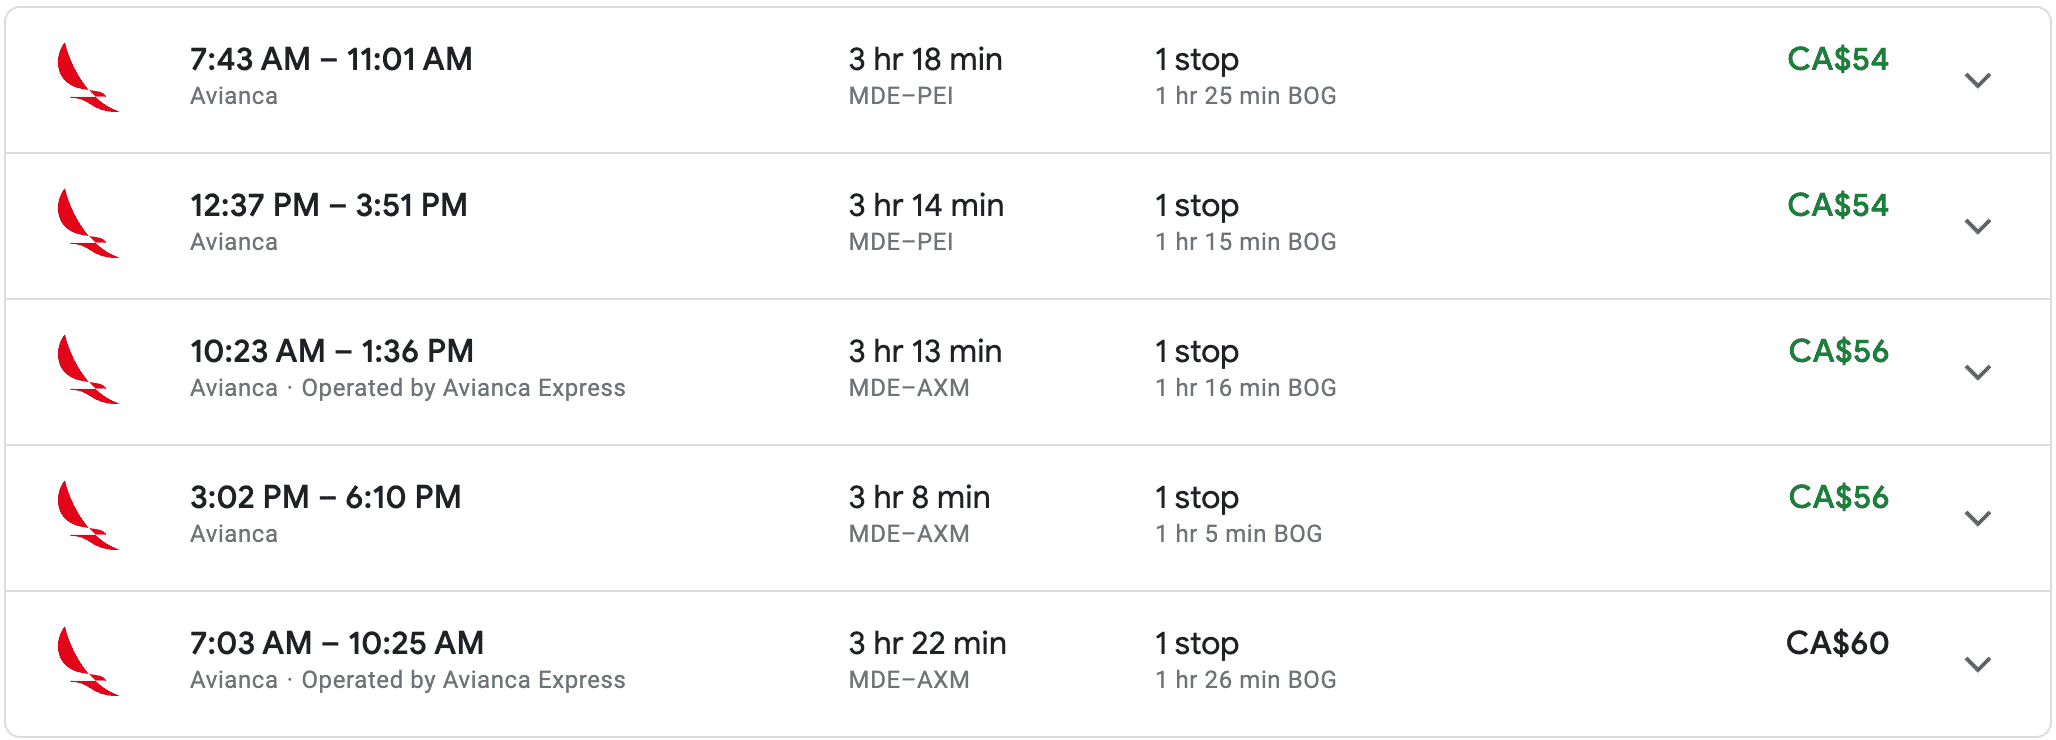Click Avianca logo on 12:37 PM flight
The image size is (2056, 740).
[88, 224]
